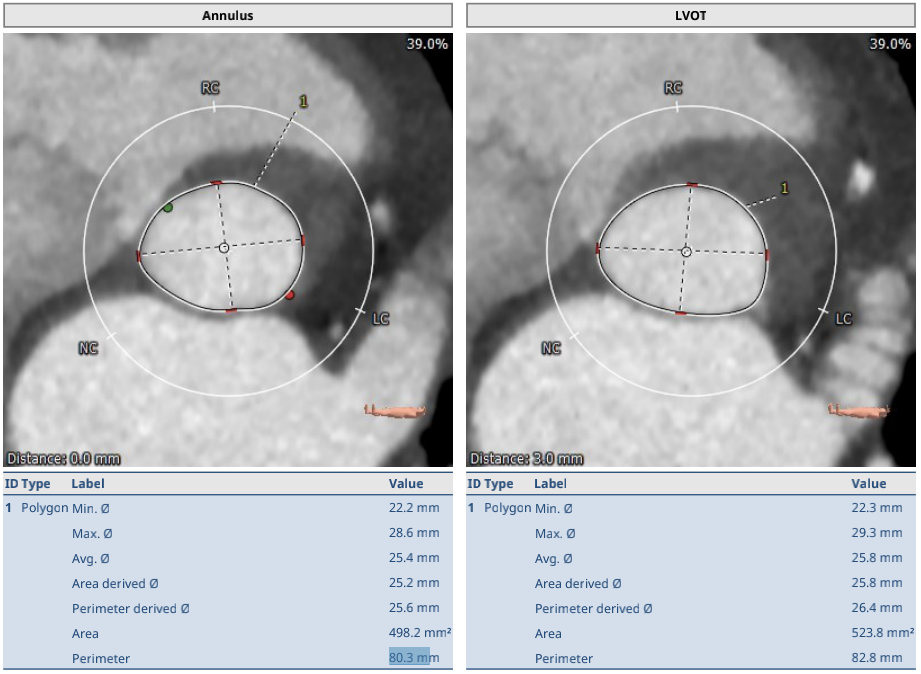Click the RC cusp label in the Annulus view
This screenshot has height=674, width=921.
tap(210, 88)
